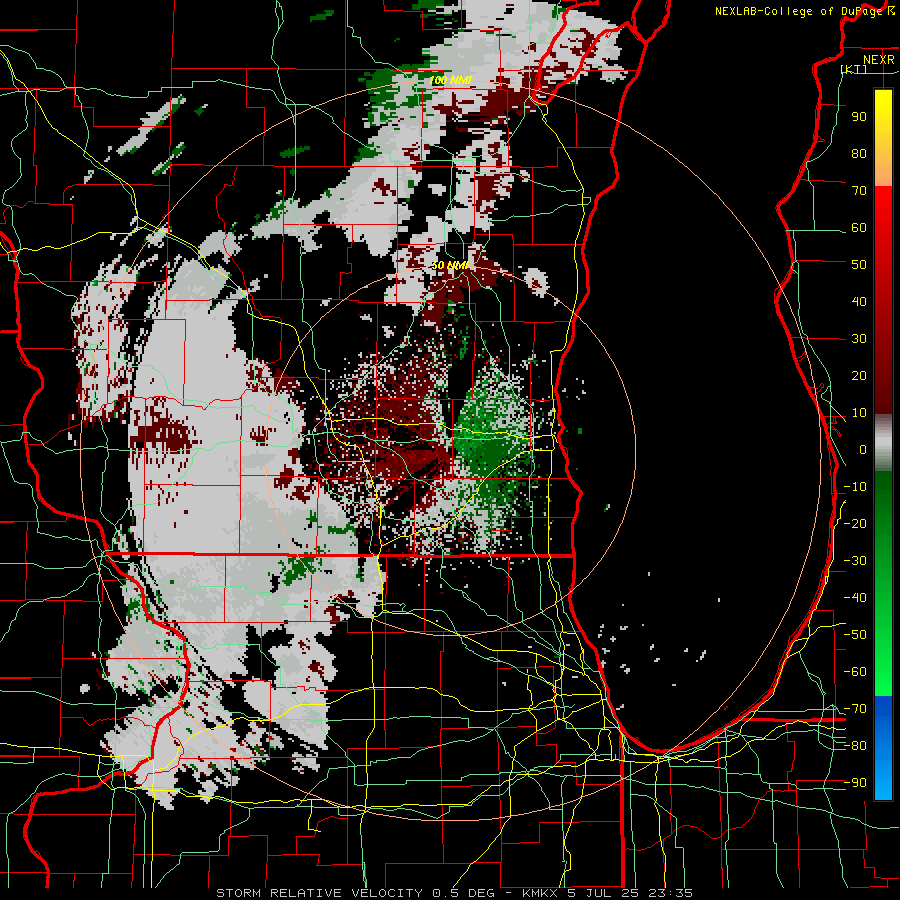Viewport: 900px width, 900px height.
Task: Click the -70 value on velocity scale
Action: pyautogui.click(x=855, y=709)
